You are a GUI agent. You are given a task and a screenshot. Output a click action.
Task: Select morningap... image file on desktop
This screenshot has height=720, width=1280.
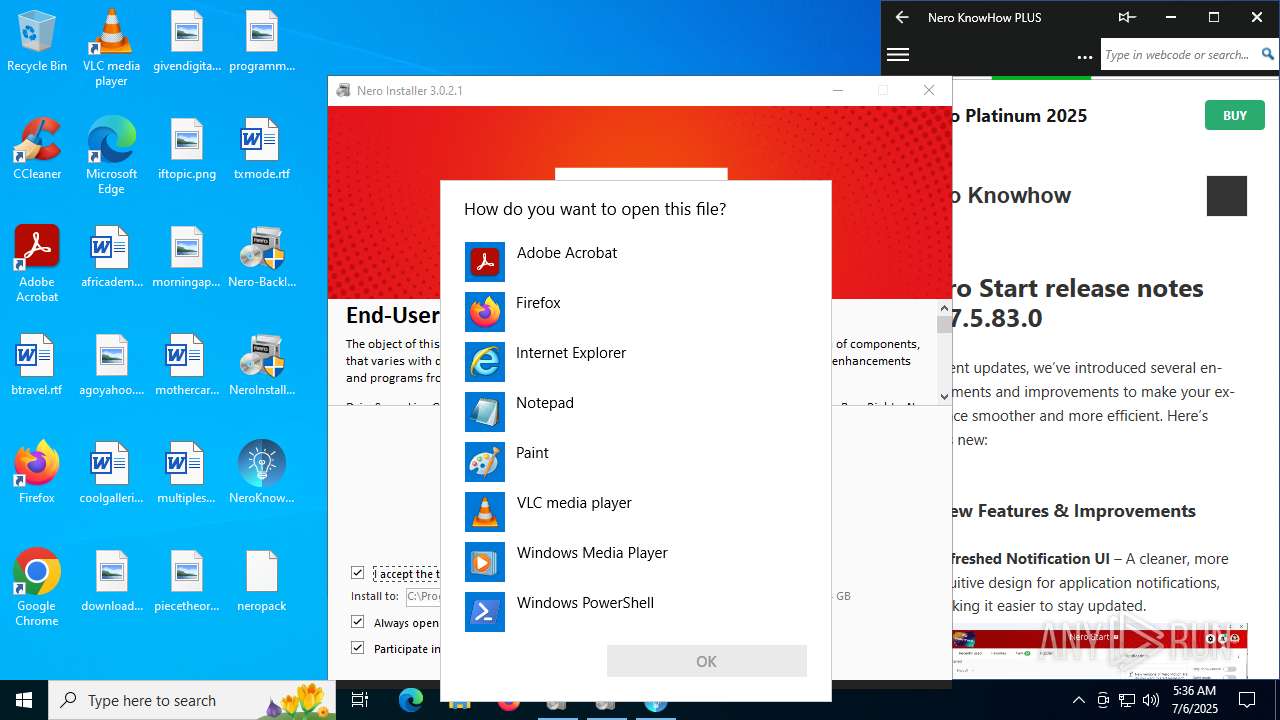pos(187,257)
